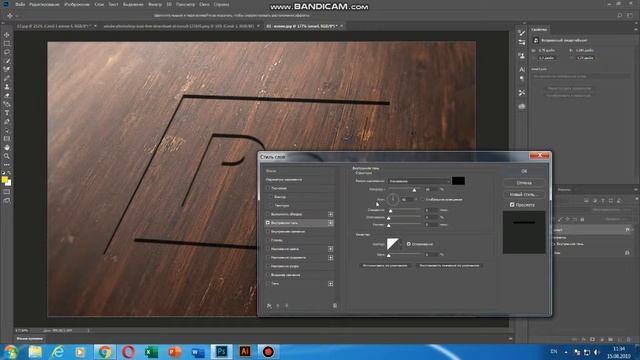The width and height of the screenshot is (640, 360).
Task: Click the Inner Shadow opacity slider handle
Action: pyautogui.click(x=414, y=190)
